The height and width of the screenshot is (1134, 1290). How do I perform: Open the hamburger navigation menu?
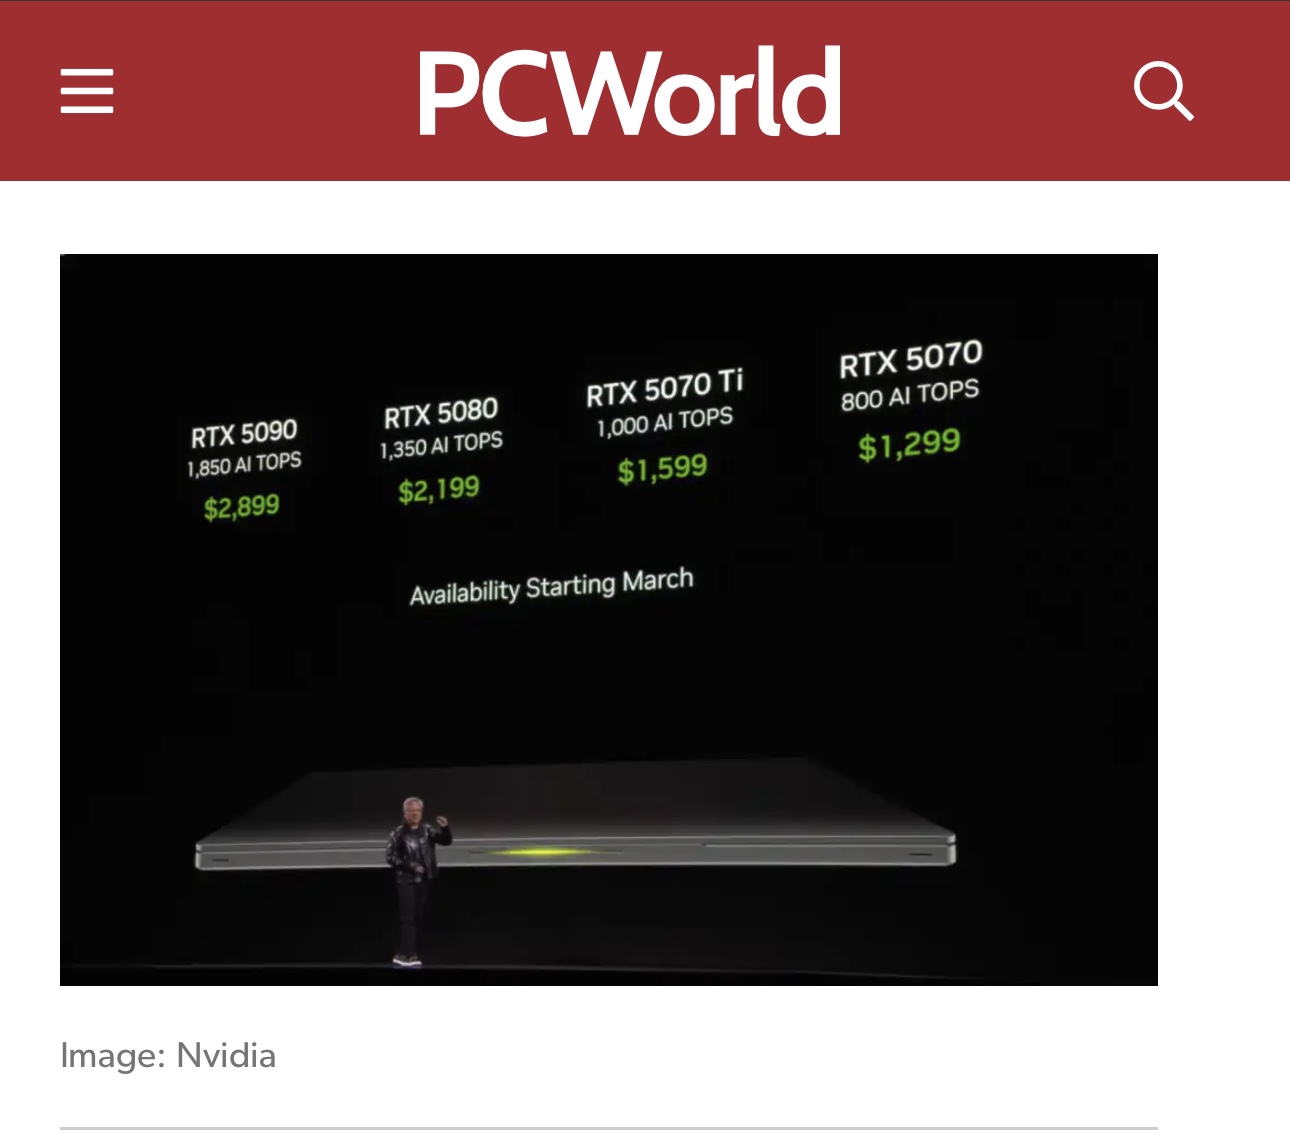click(x=87, y=91)
